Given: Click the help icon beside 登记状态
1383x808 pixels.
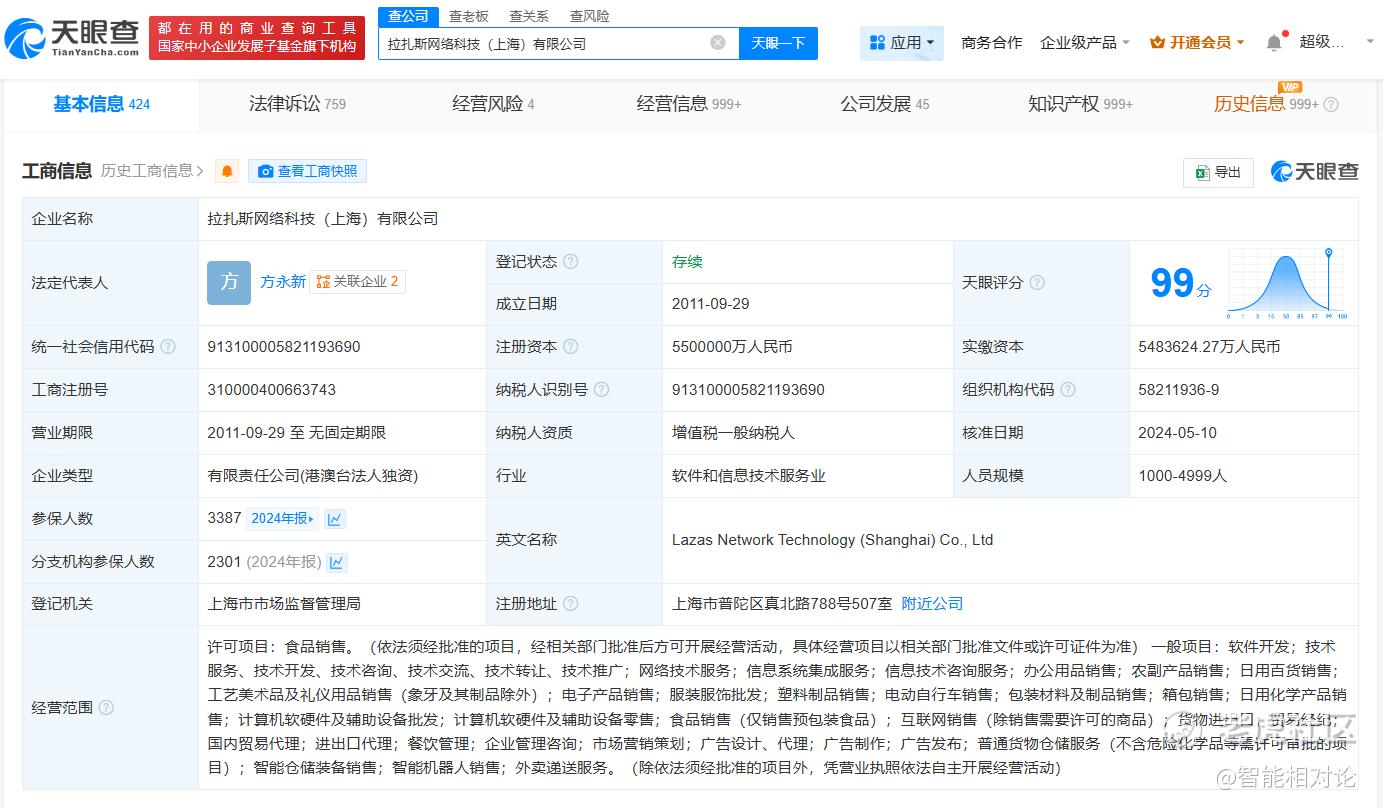Looking at the screenshot, I should click(570, 261).
